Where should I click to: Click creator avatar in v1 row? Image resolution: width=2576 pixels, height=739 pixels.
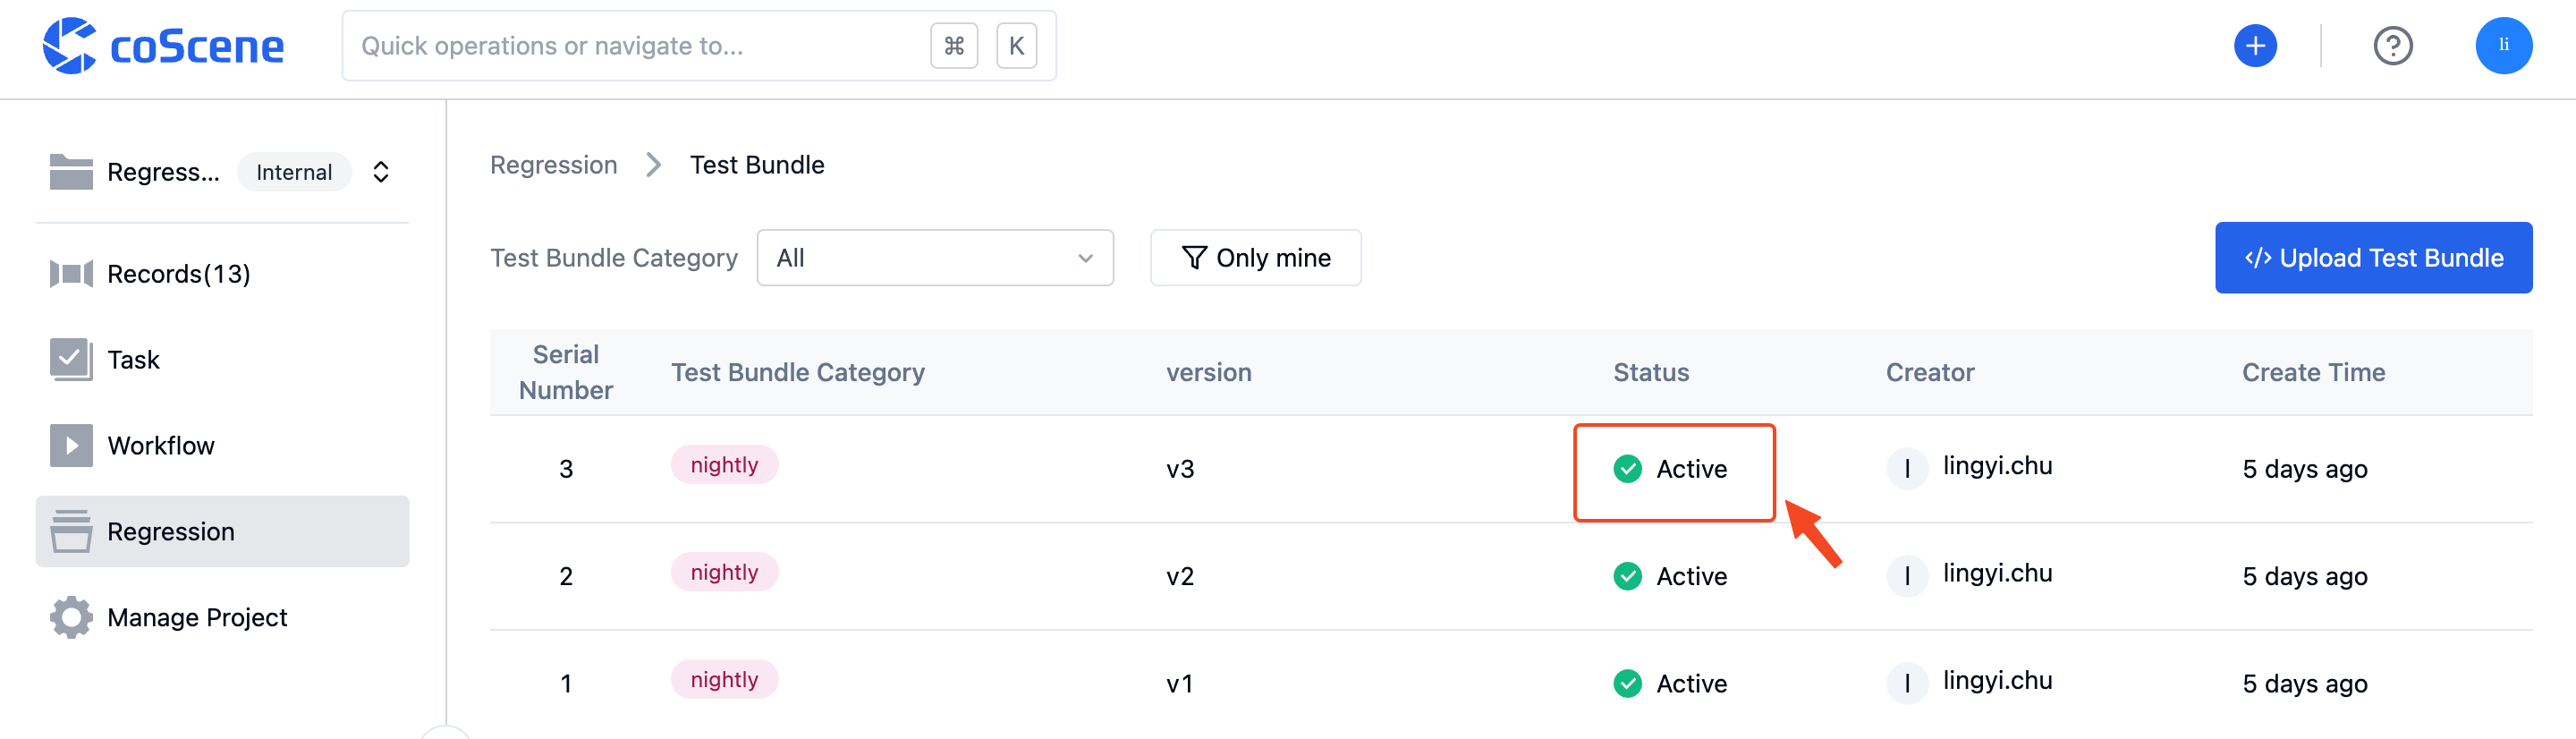1907,683
